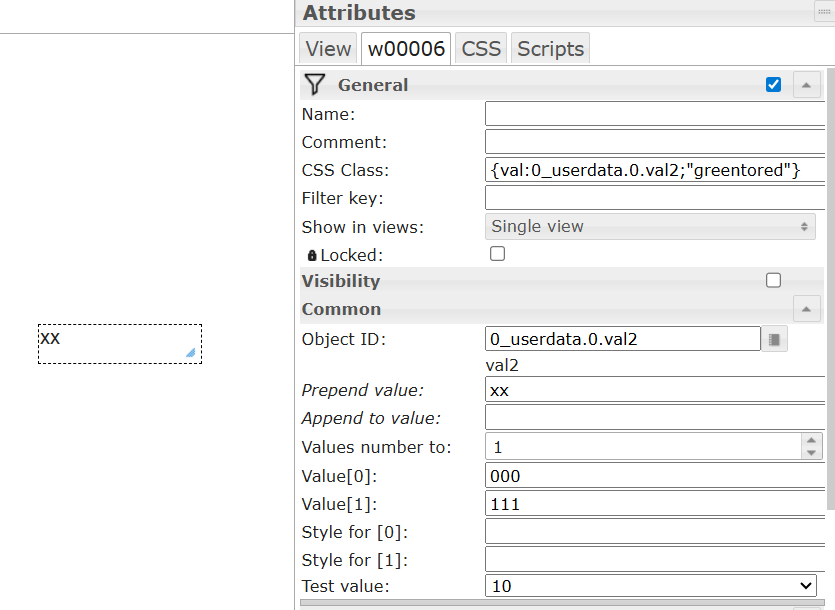
Task: Open the CSS tab
Action: [x=481, y=48]
